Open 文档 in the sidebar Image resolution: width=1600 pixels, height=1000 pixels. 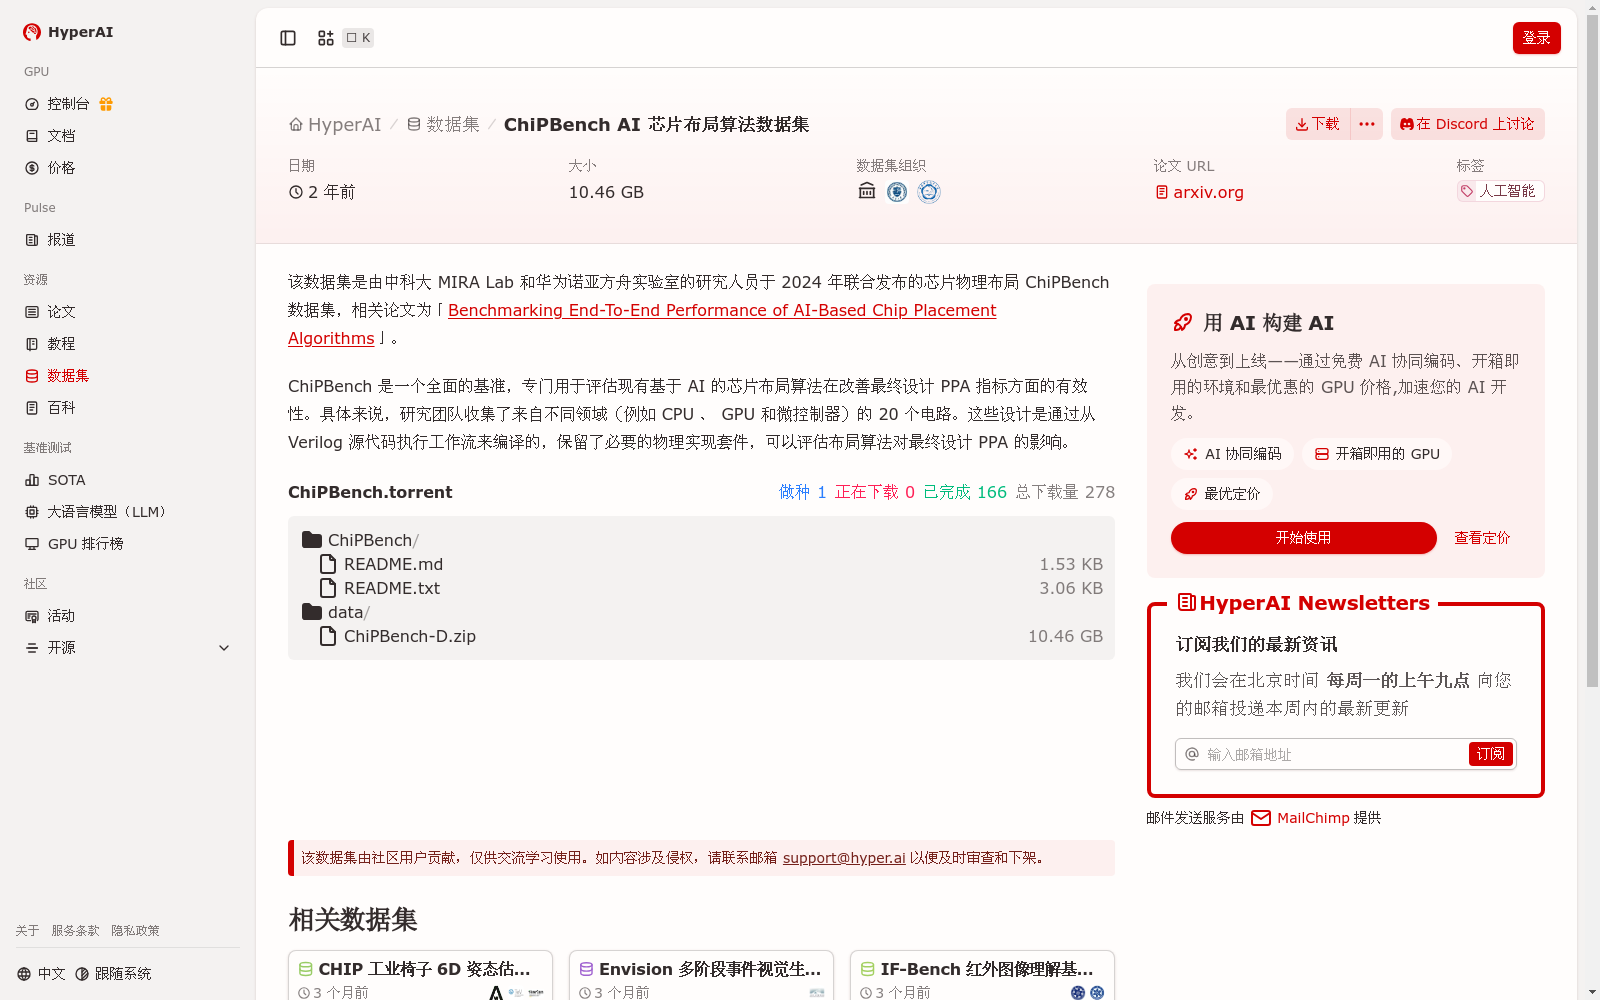point(51,136)
